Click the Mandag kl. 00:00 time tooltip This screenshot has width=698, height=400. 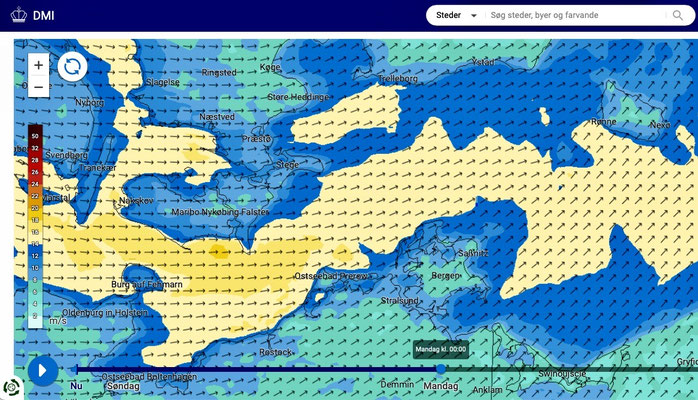[441, 349]
